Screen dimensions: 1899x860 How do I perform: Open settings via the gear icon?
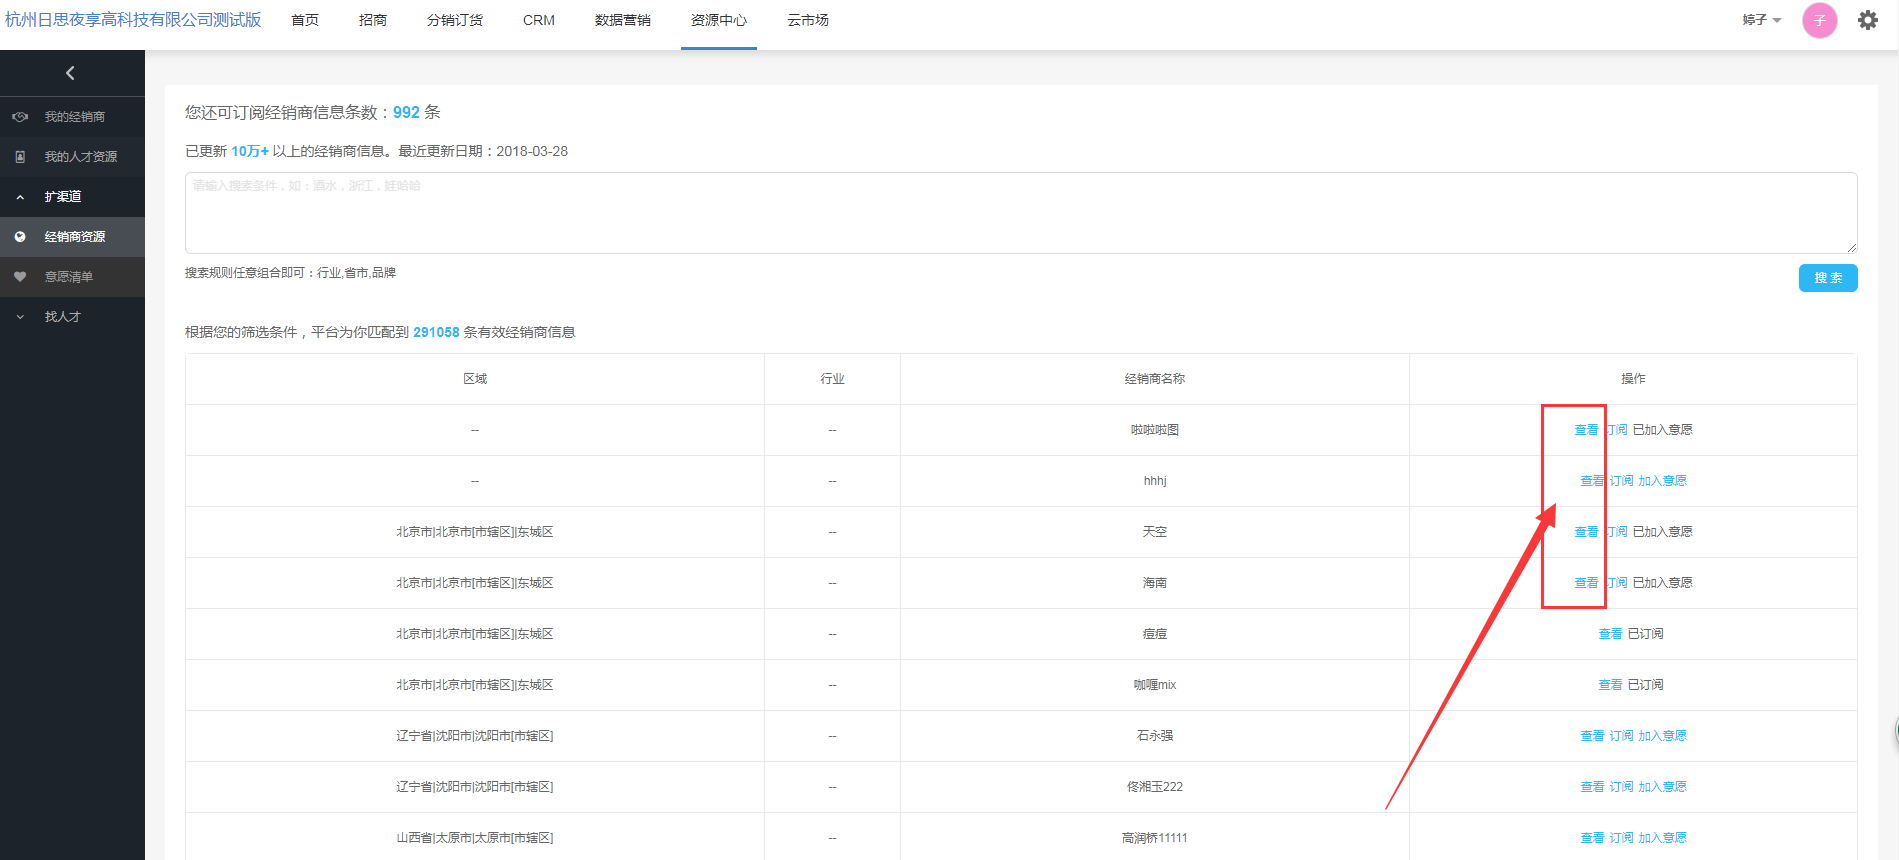1867,20
